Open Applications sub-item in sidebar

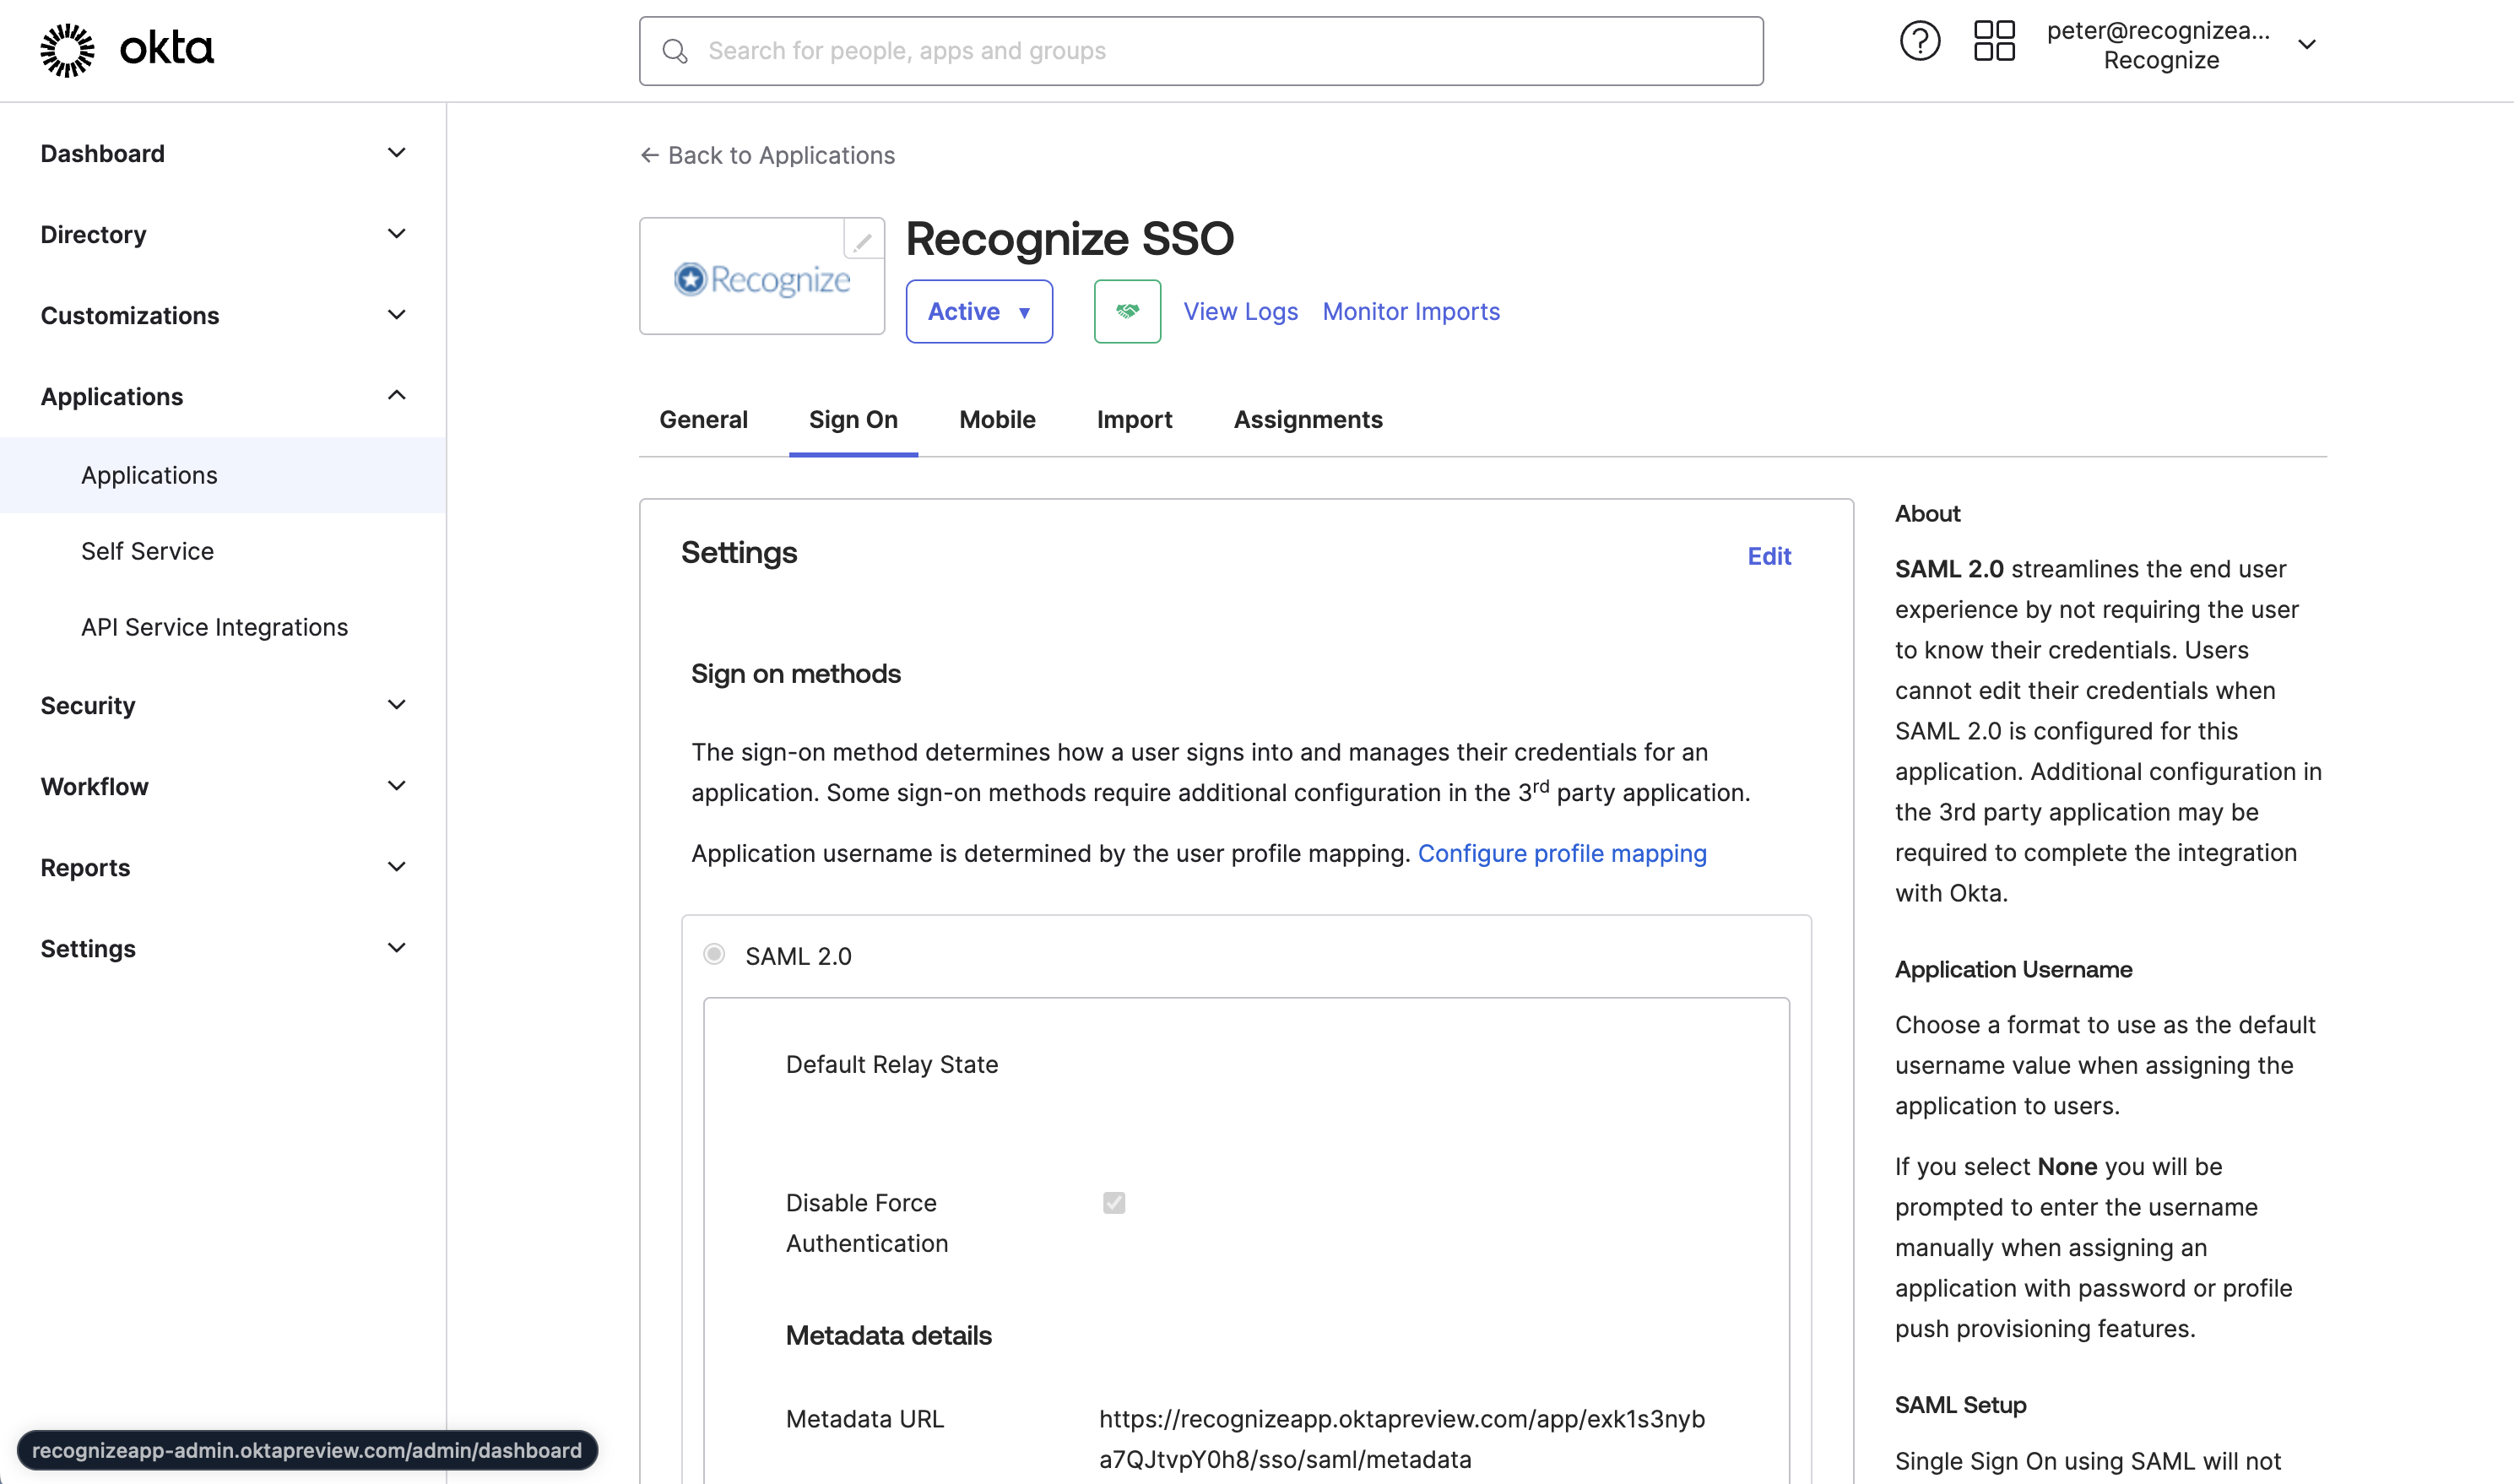click(223, 475)
